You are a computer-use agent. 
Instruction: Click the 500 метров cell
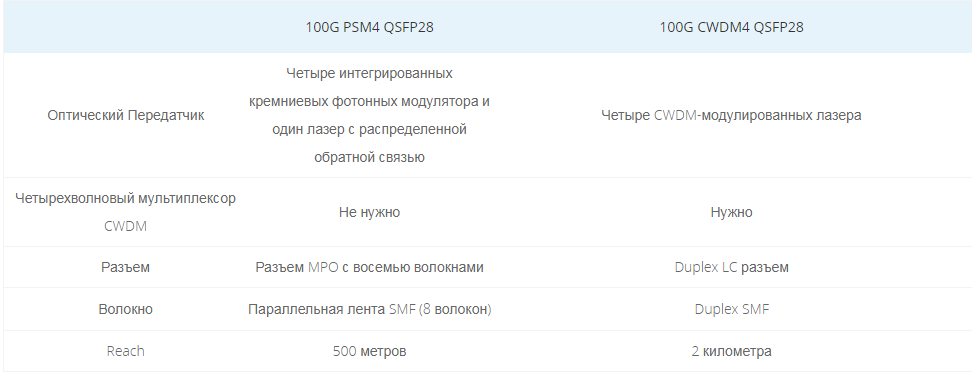[x=369, y=351]
